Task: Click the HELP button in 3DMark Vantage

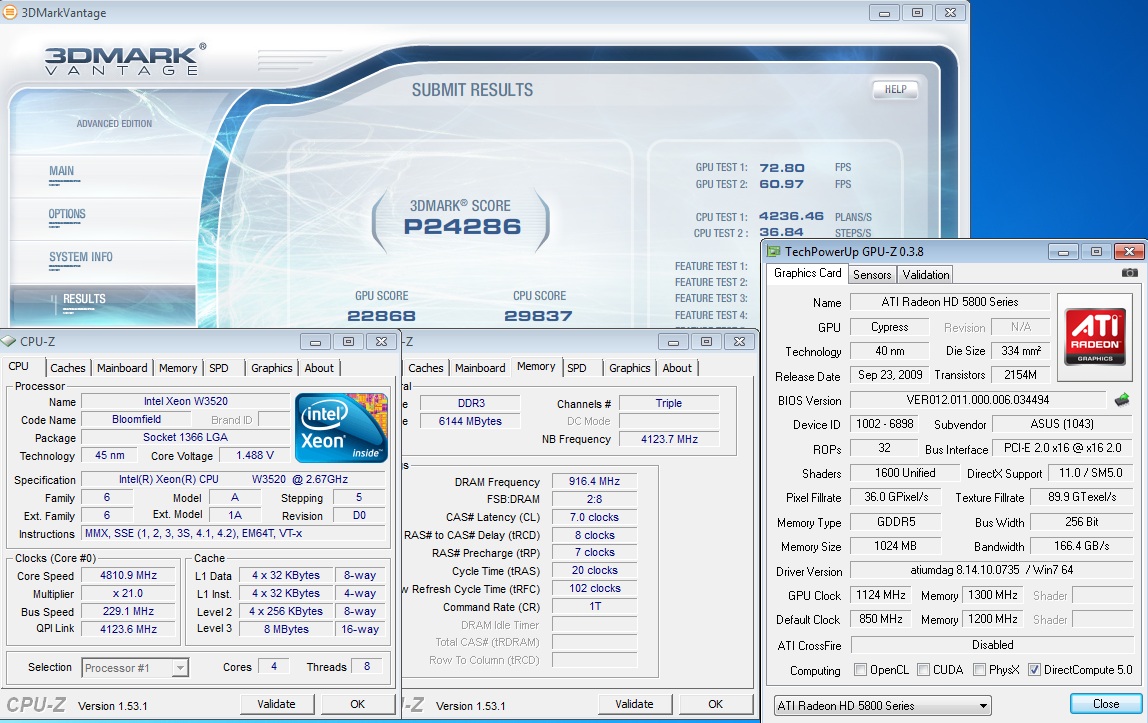Action: click(x=895, y=89)
